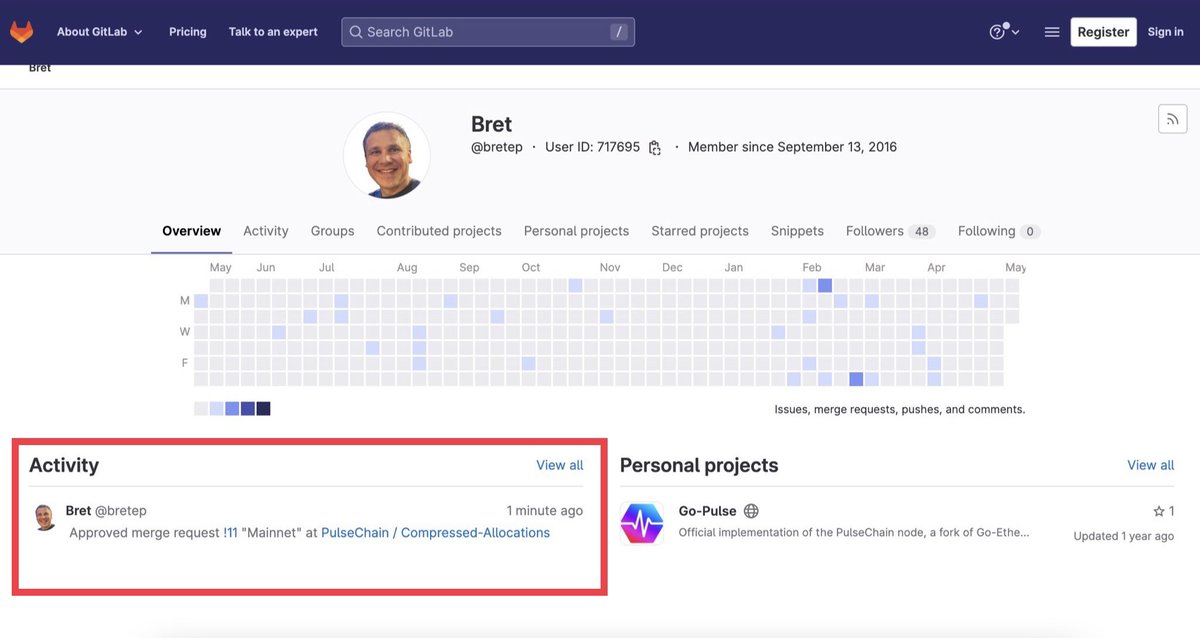
Task: Subscribe via the RSS feed icon
Action: 1173,119
